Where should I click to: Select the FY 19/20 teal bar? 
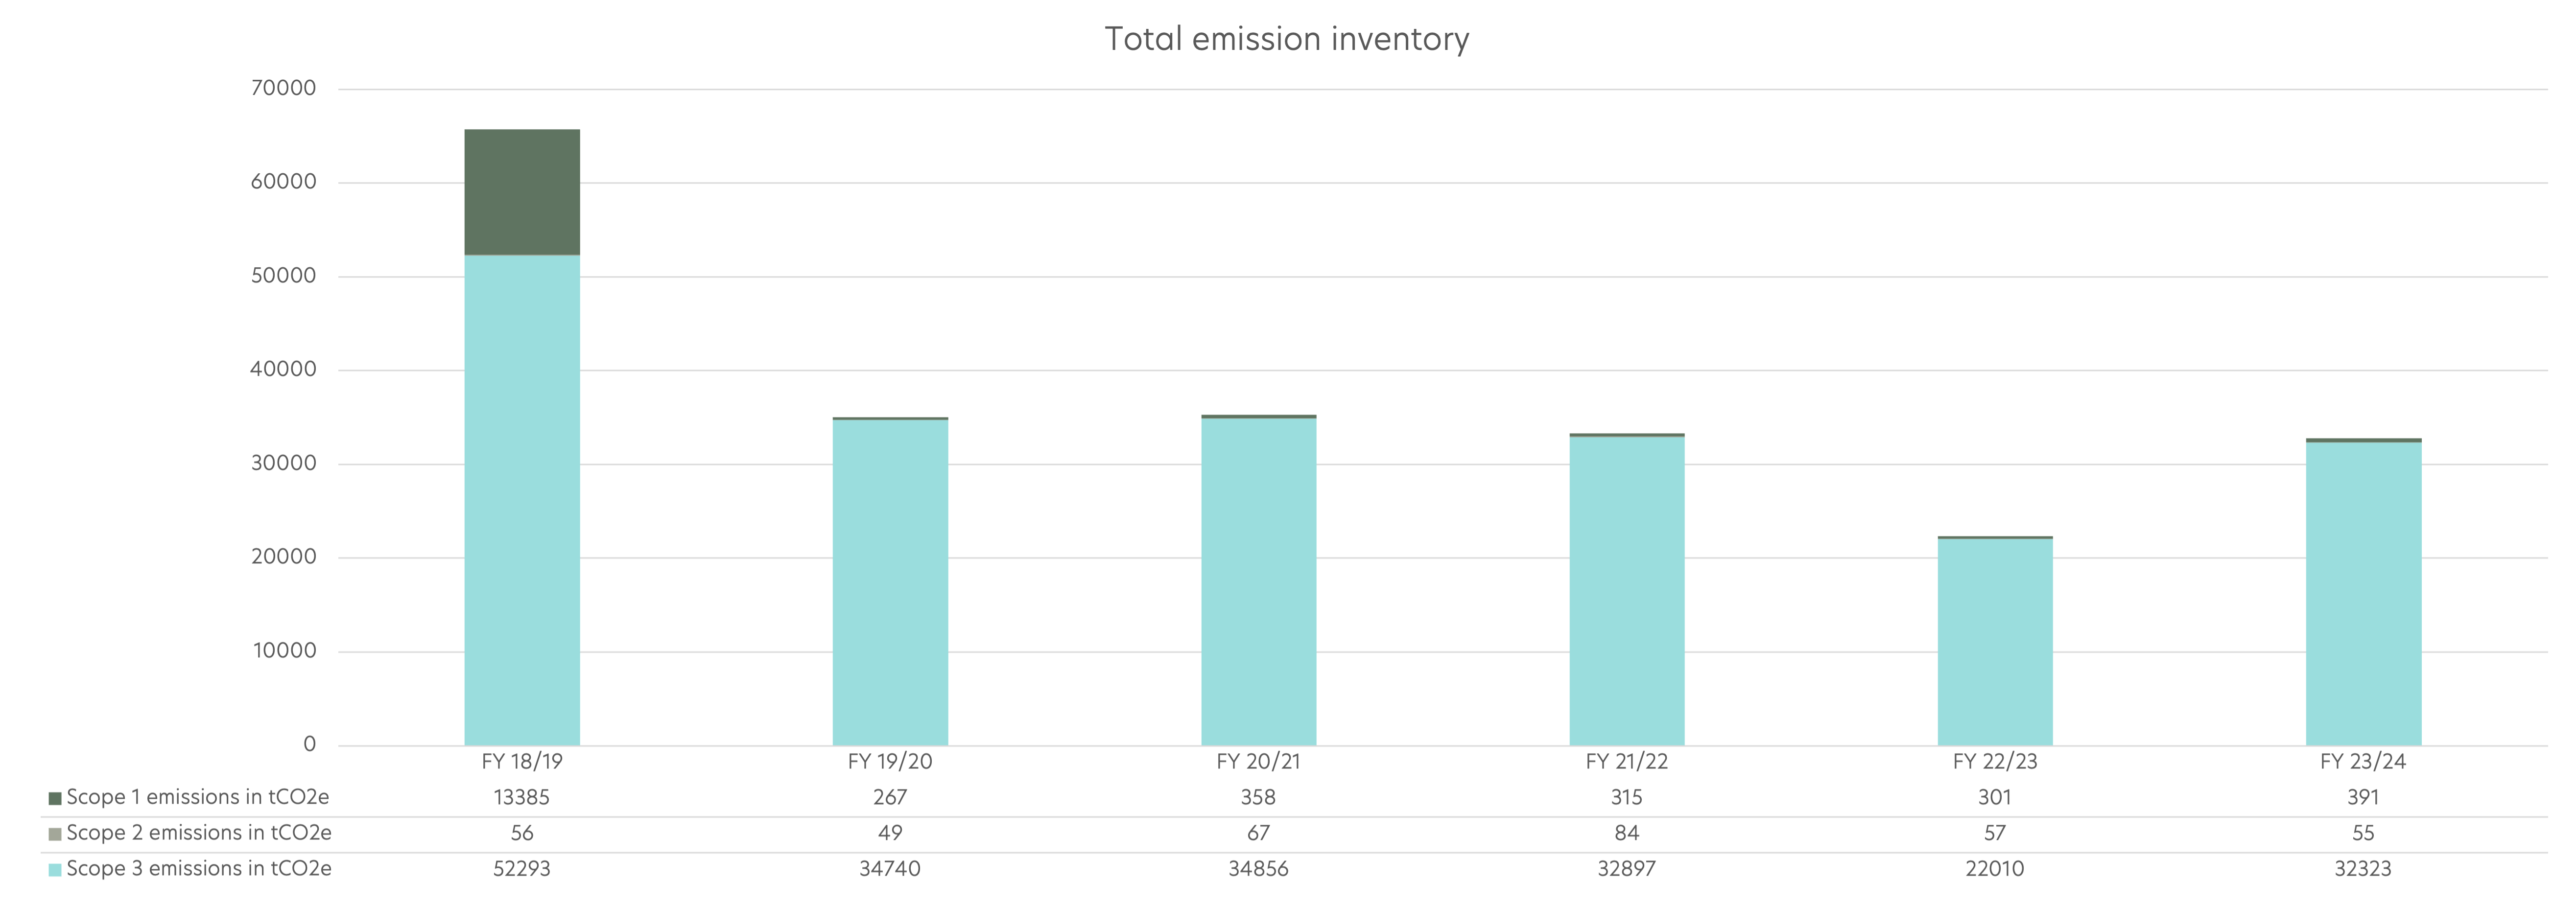click(x=890, y=582)
